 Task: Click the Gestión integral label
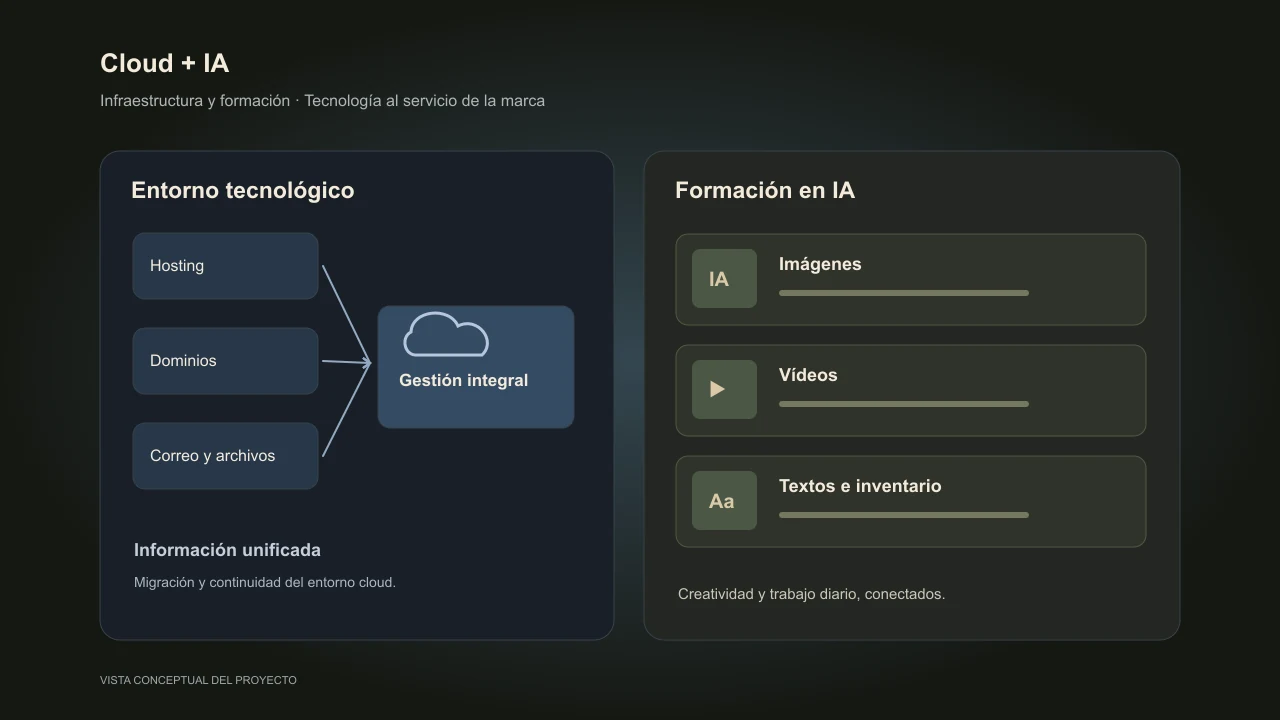coord(463,380)
